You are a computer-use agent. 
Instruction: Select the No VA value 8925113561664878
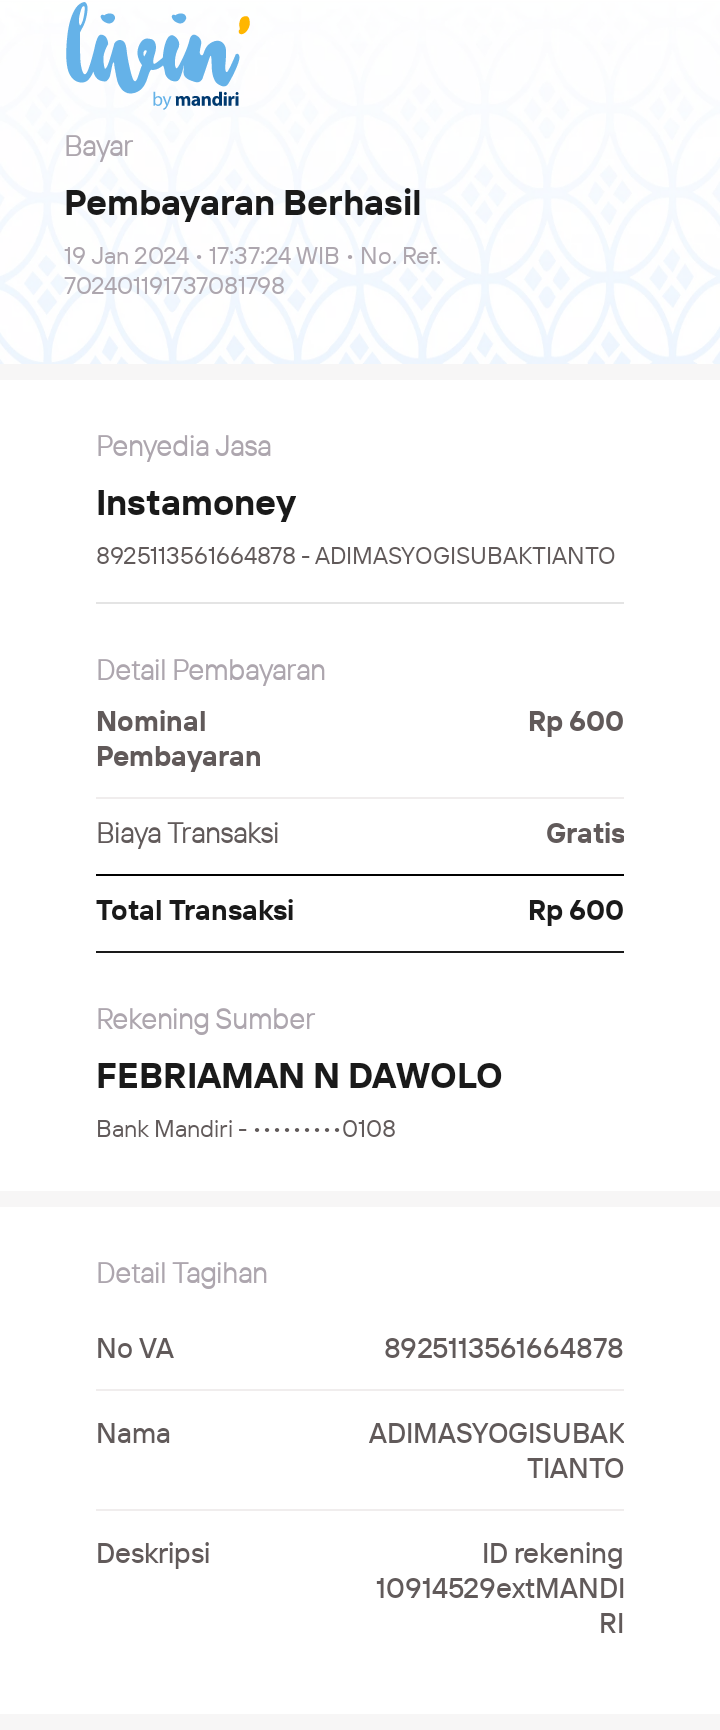[504, 1349]
